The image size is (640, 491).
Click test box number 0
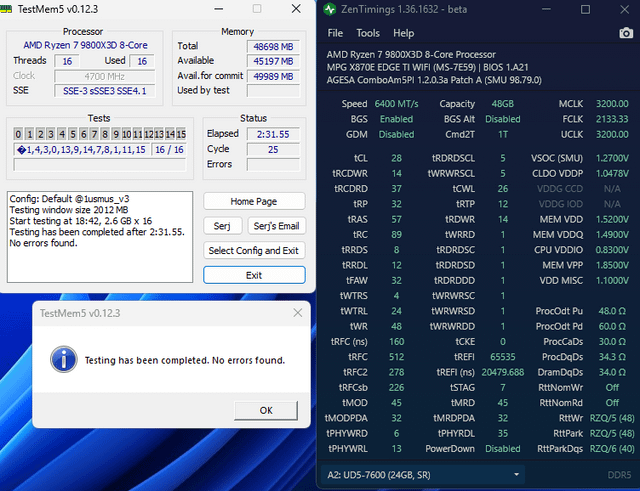click(x=18, y=134)
